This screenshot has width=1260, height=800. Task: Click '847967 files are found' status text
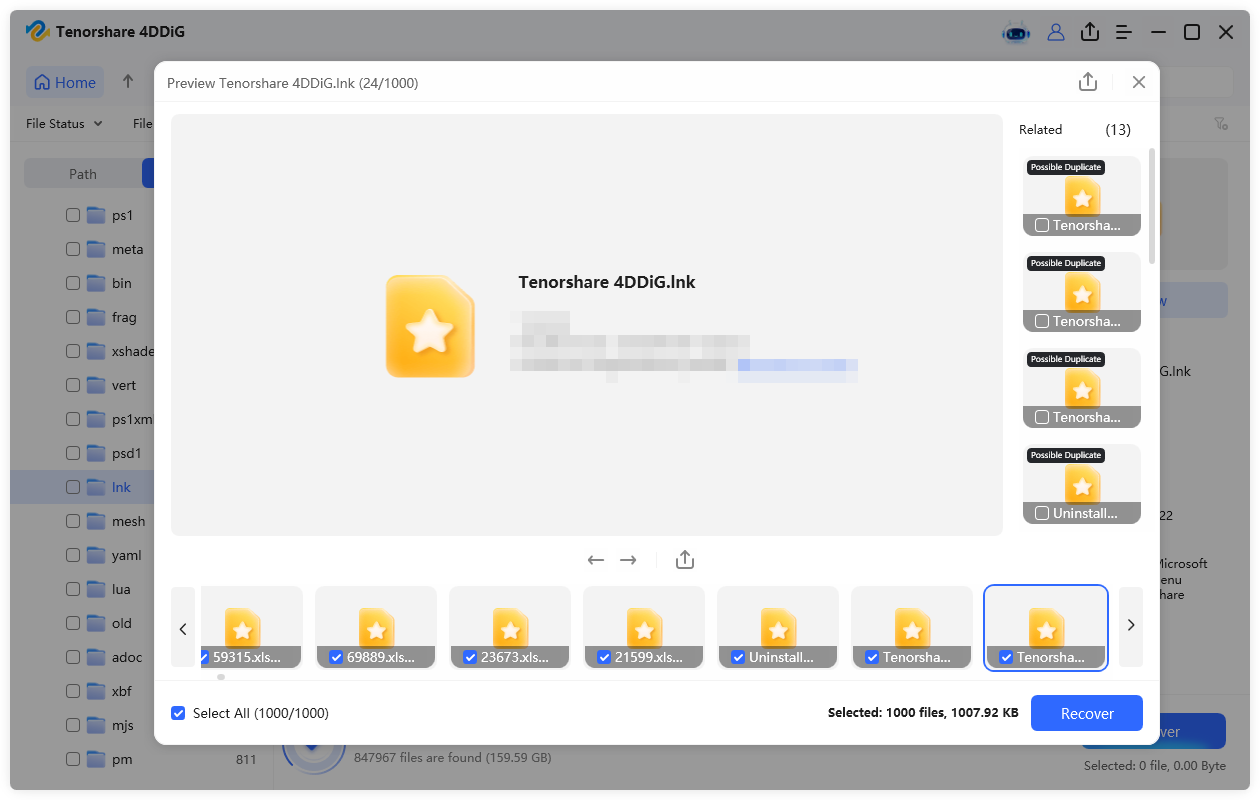click(x=453, y=758)
